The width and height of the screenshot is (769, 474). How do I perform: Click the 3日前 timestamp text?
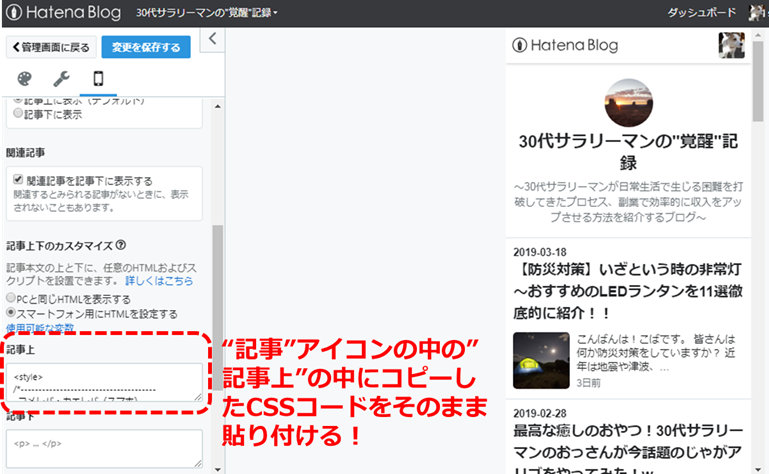(588, 382)
